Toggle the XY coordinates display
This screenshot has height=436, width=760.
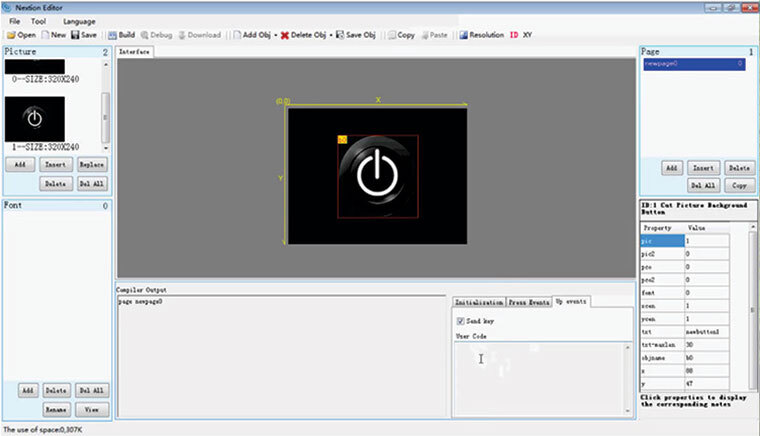[528, 35]
